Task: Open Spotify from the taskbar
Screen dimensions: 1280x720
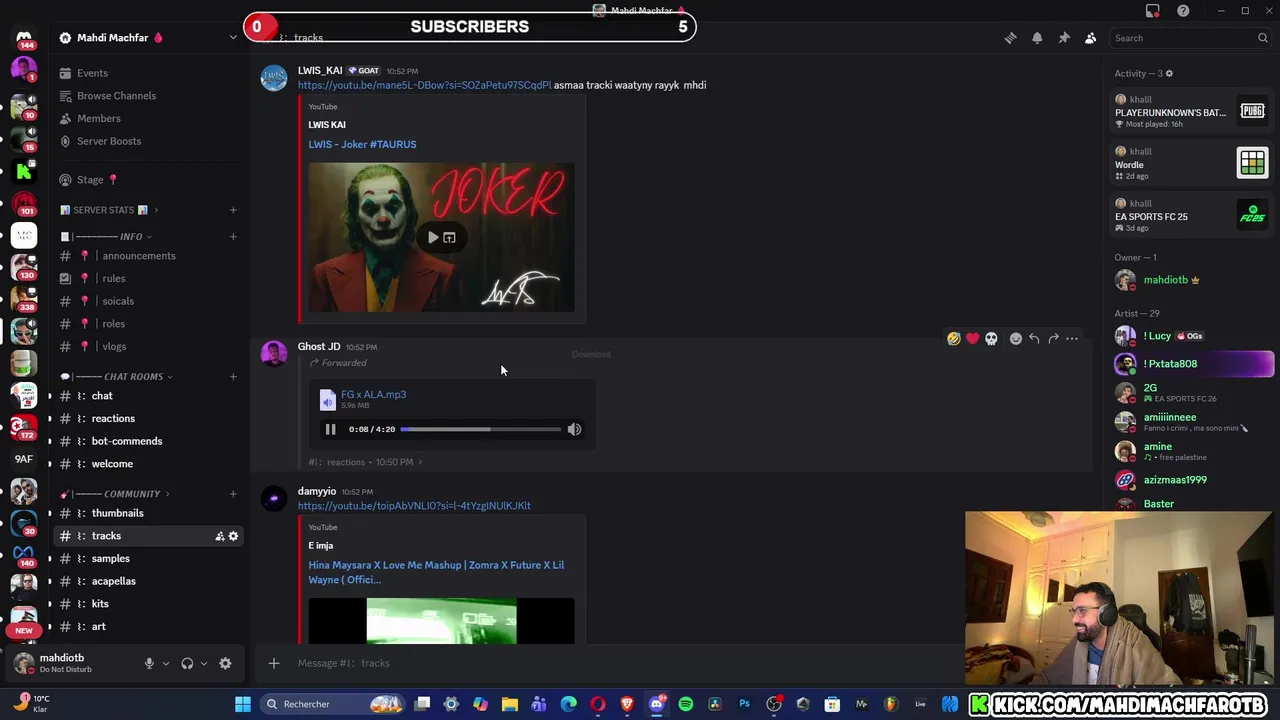Action: point(686,704)
